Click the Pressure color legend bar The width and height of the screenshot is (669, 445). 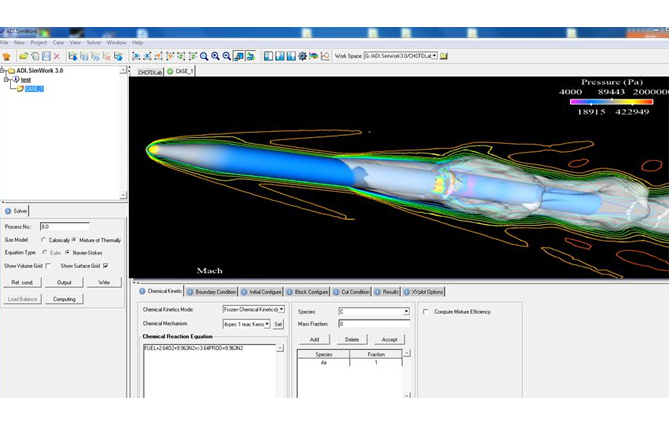coord(597,101)
